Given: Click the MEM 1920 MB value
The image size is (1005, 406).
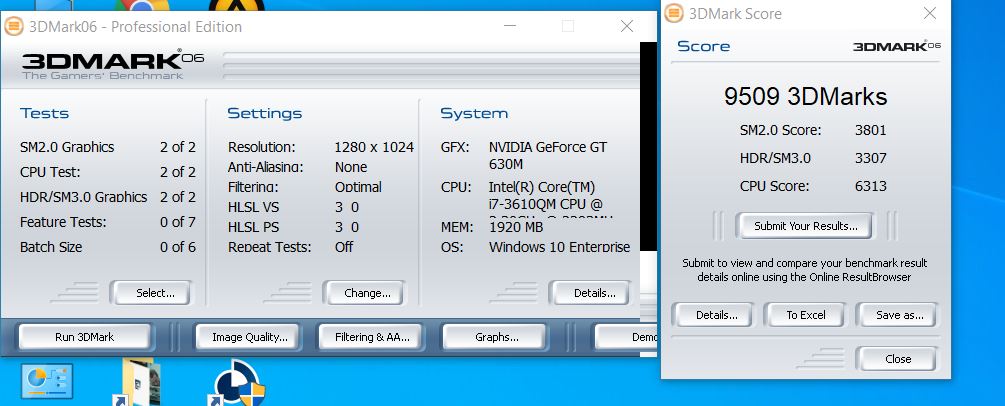Looking at the screenshot, I should pos(516,227).
